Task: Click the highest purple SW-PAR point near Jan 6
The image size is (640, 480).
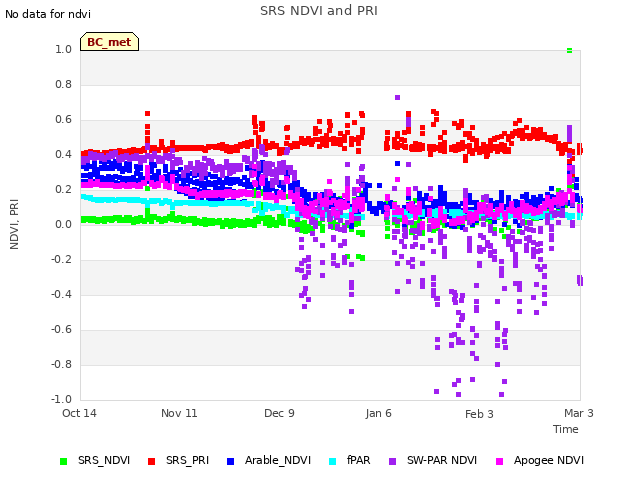Action: (x=398, y=98)
